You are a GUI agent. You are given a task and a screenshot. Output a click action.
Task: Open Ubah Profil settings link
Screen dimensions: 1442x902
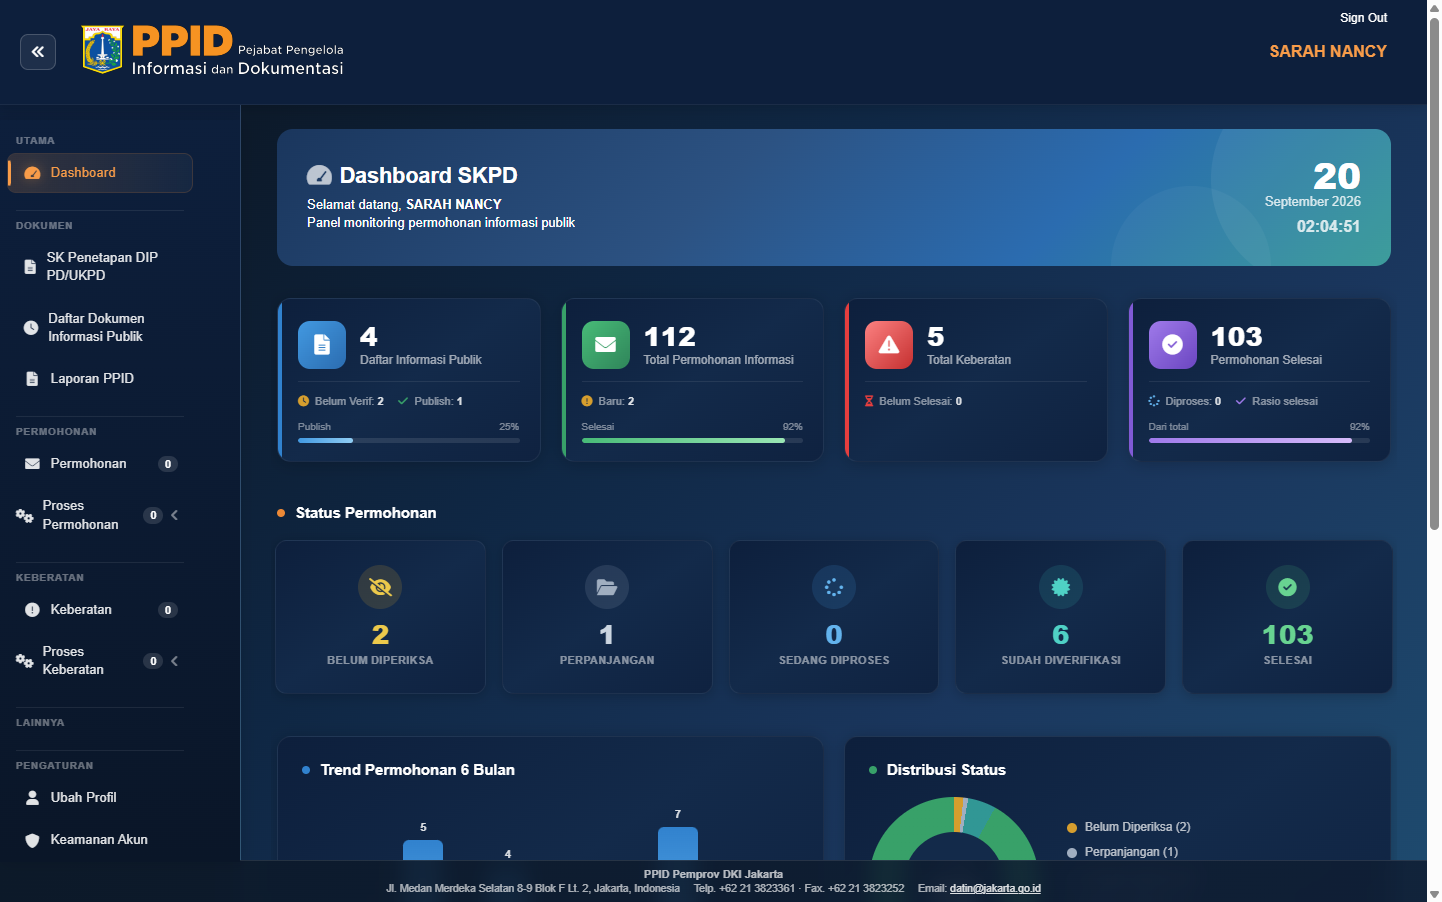pos(100,798)
